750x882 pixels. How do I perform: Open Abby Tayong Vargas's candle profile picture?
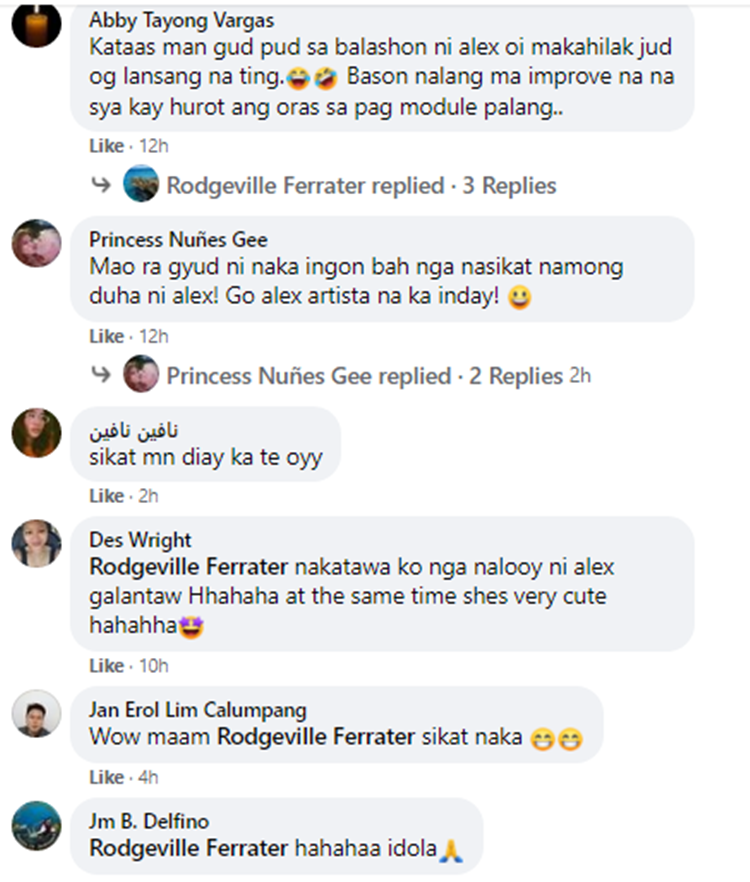37,23
